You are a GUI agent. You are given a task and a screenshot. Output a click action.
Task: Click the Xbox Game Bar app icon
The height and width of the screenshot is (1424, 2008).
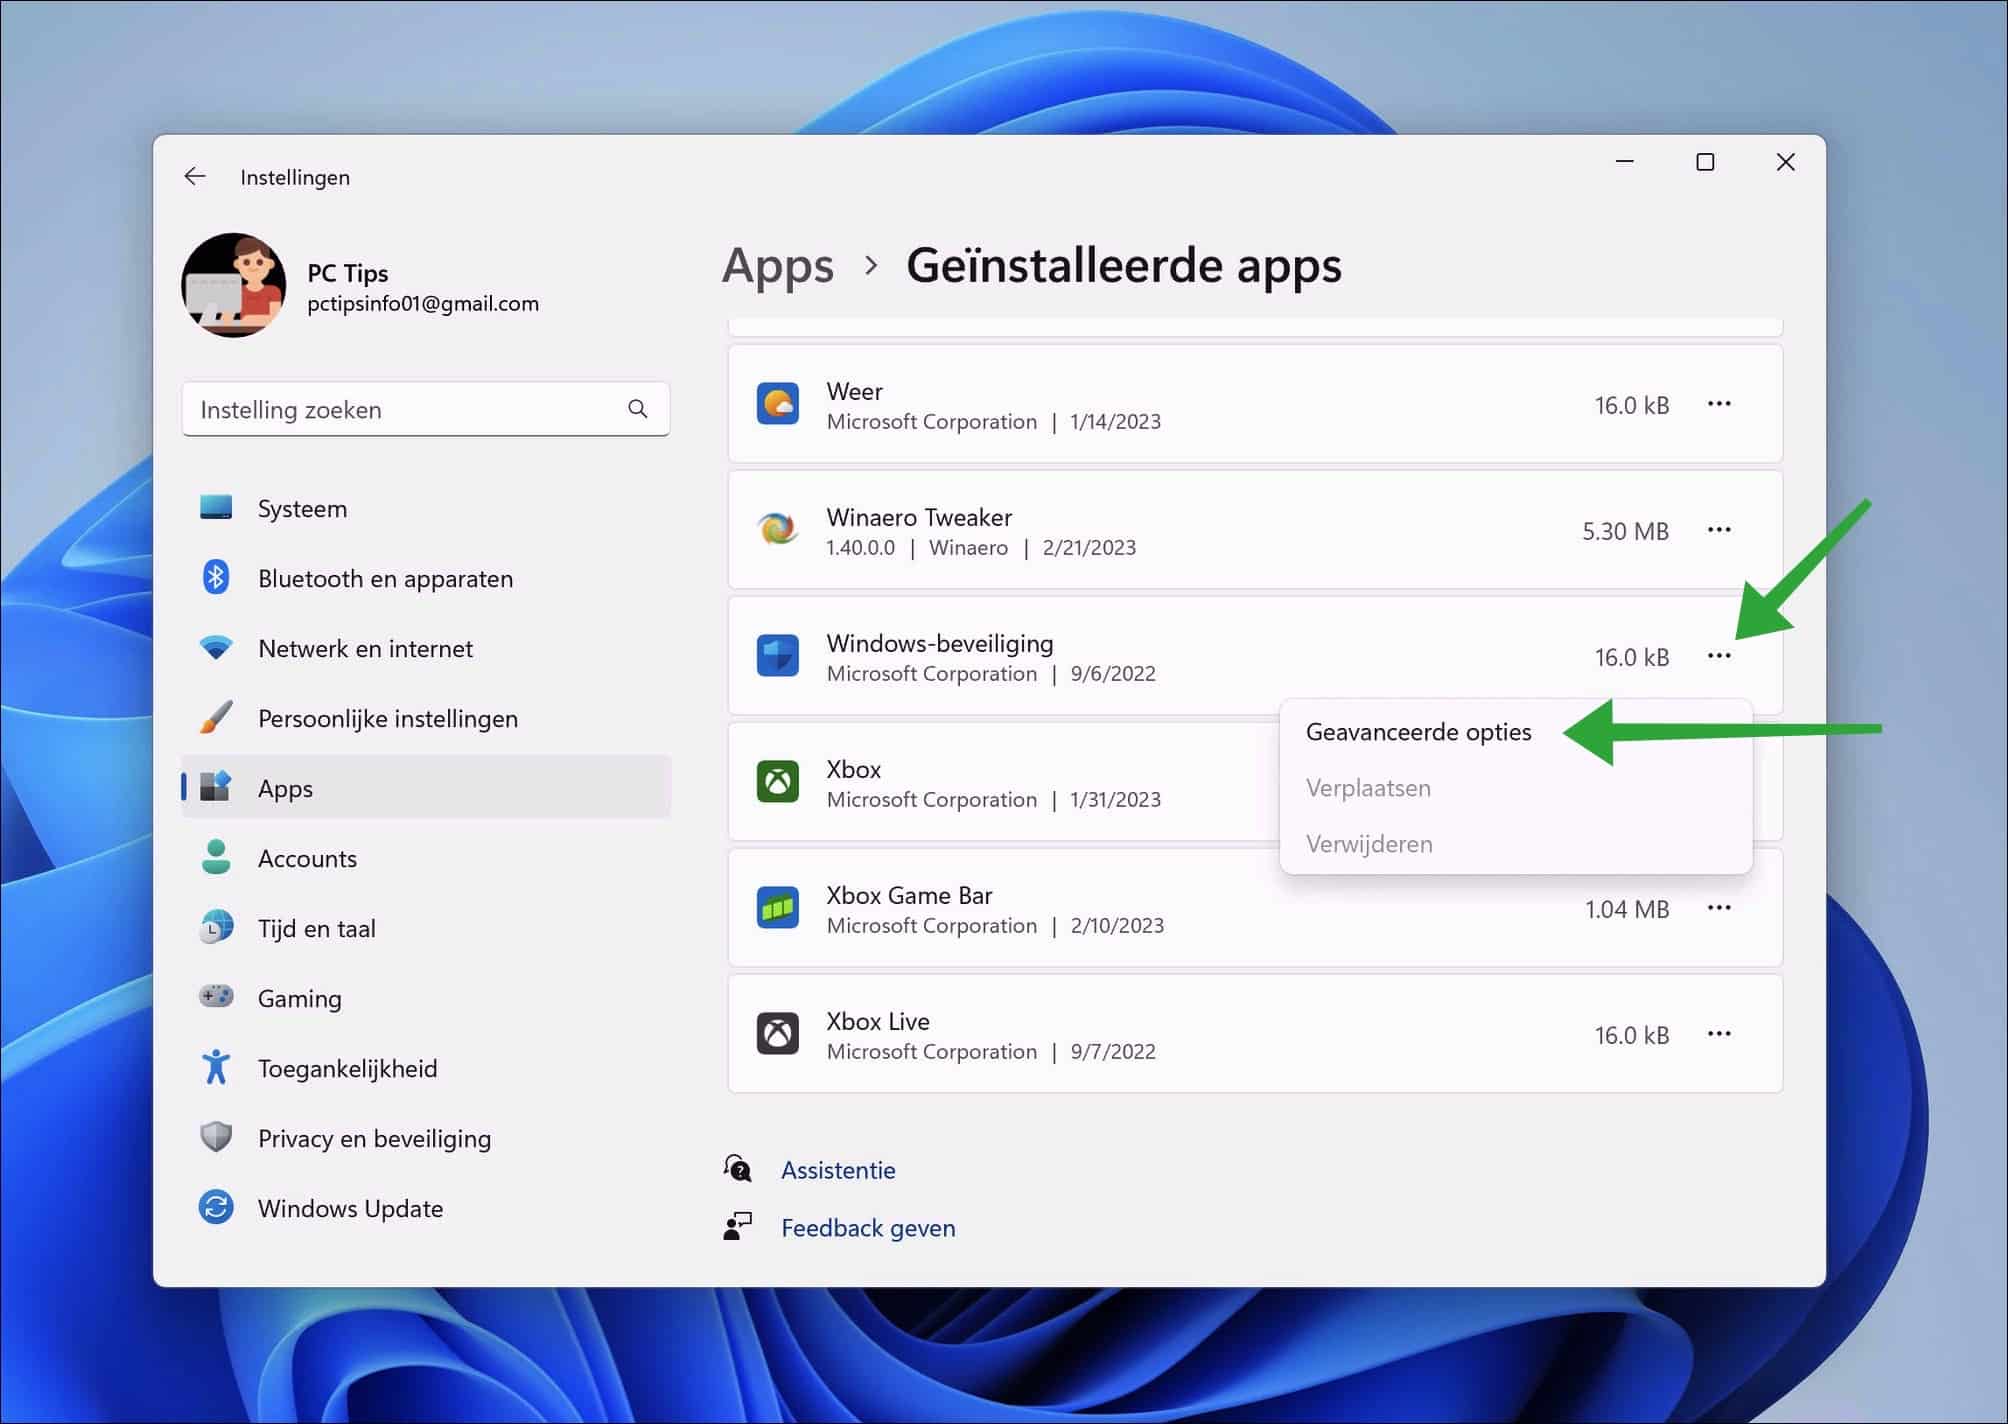778,908
